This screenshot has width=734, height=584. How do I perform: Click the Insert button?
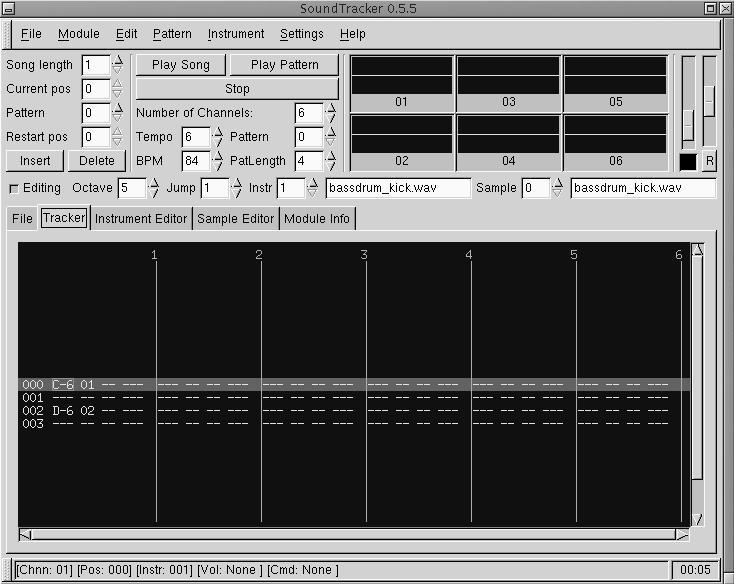point(35,160)
